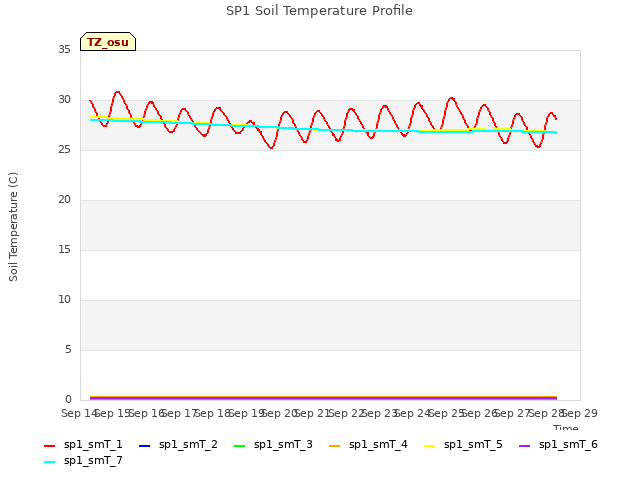Viewport: 640px width, 480px height.
Task: Click the 35 y-axis tick label
Action: (64, 49)
